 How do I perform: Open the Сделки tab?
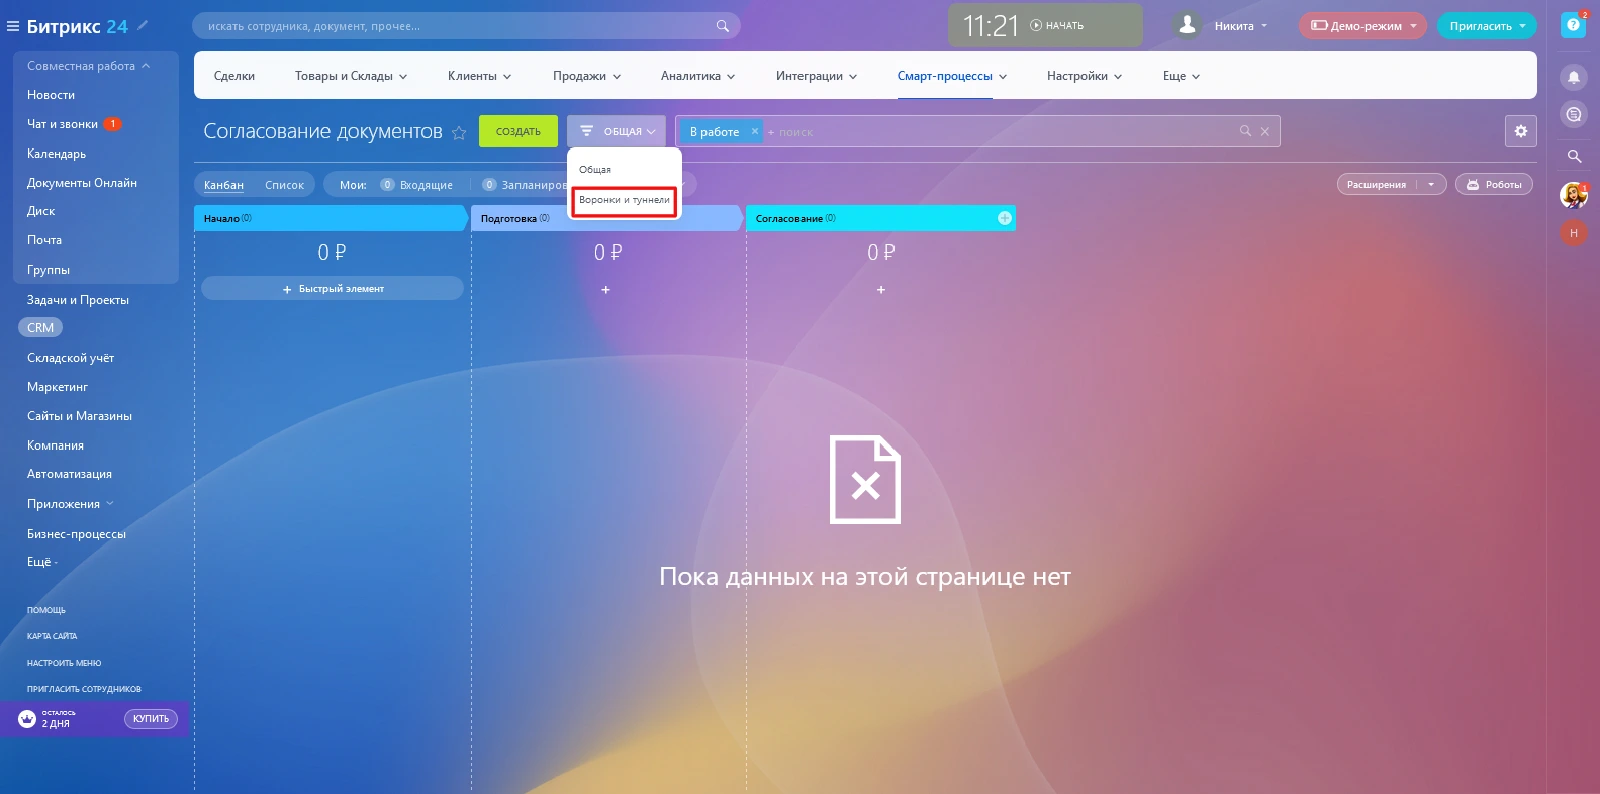click(x=234, y=76)
